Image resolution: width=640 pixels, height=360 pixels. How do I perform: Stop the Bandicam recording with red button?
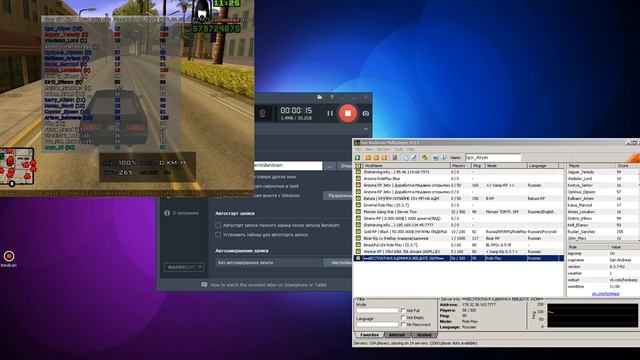point(348,113)
